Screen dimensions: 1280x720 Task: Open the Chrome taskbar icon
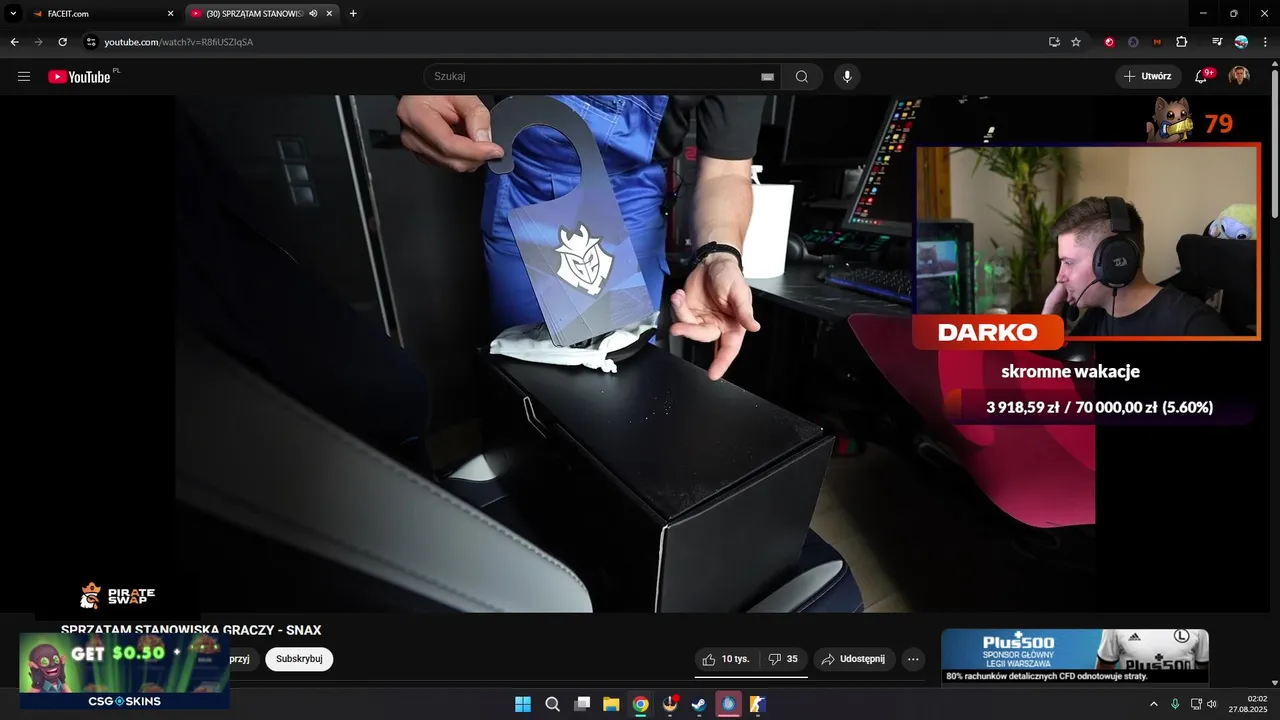pos(640,704)
